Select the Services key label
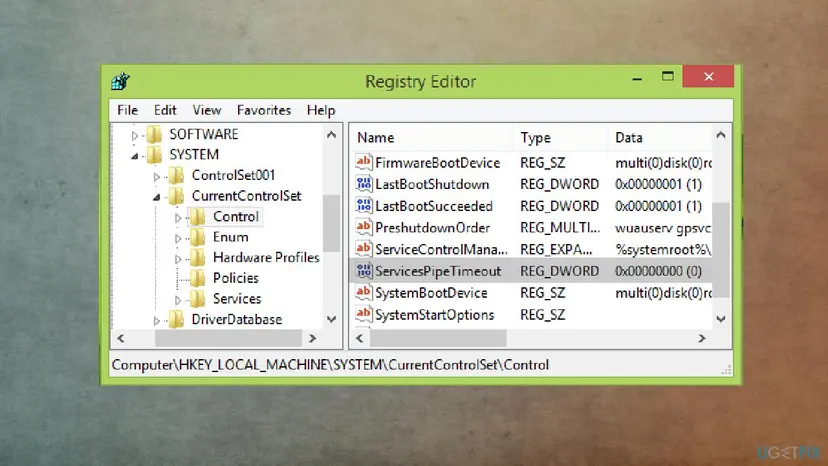The width and height of the screenshot is (828, 466). coord(237,299)
